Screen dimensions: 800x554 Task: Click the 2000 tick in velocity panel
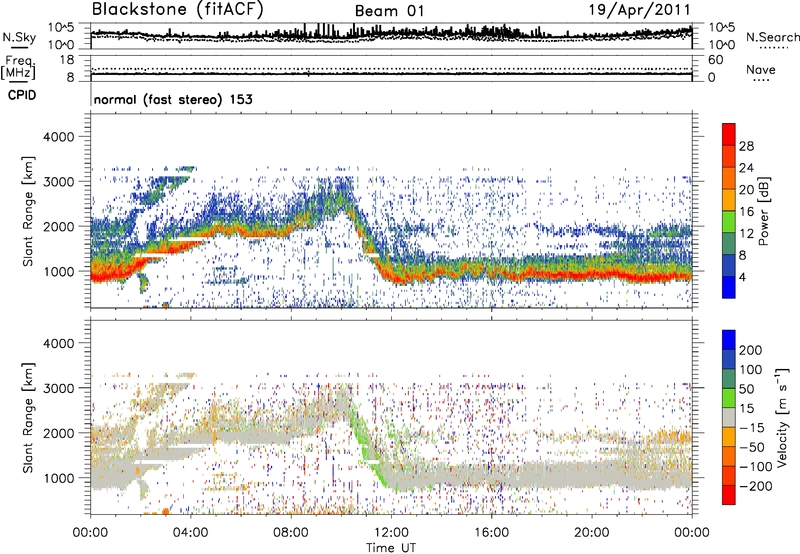tap(59, 433)
